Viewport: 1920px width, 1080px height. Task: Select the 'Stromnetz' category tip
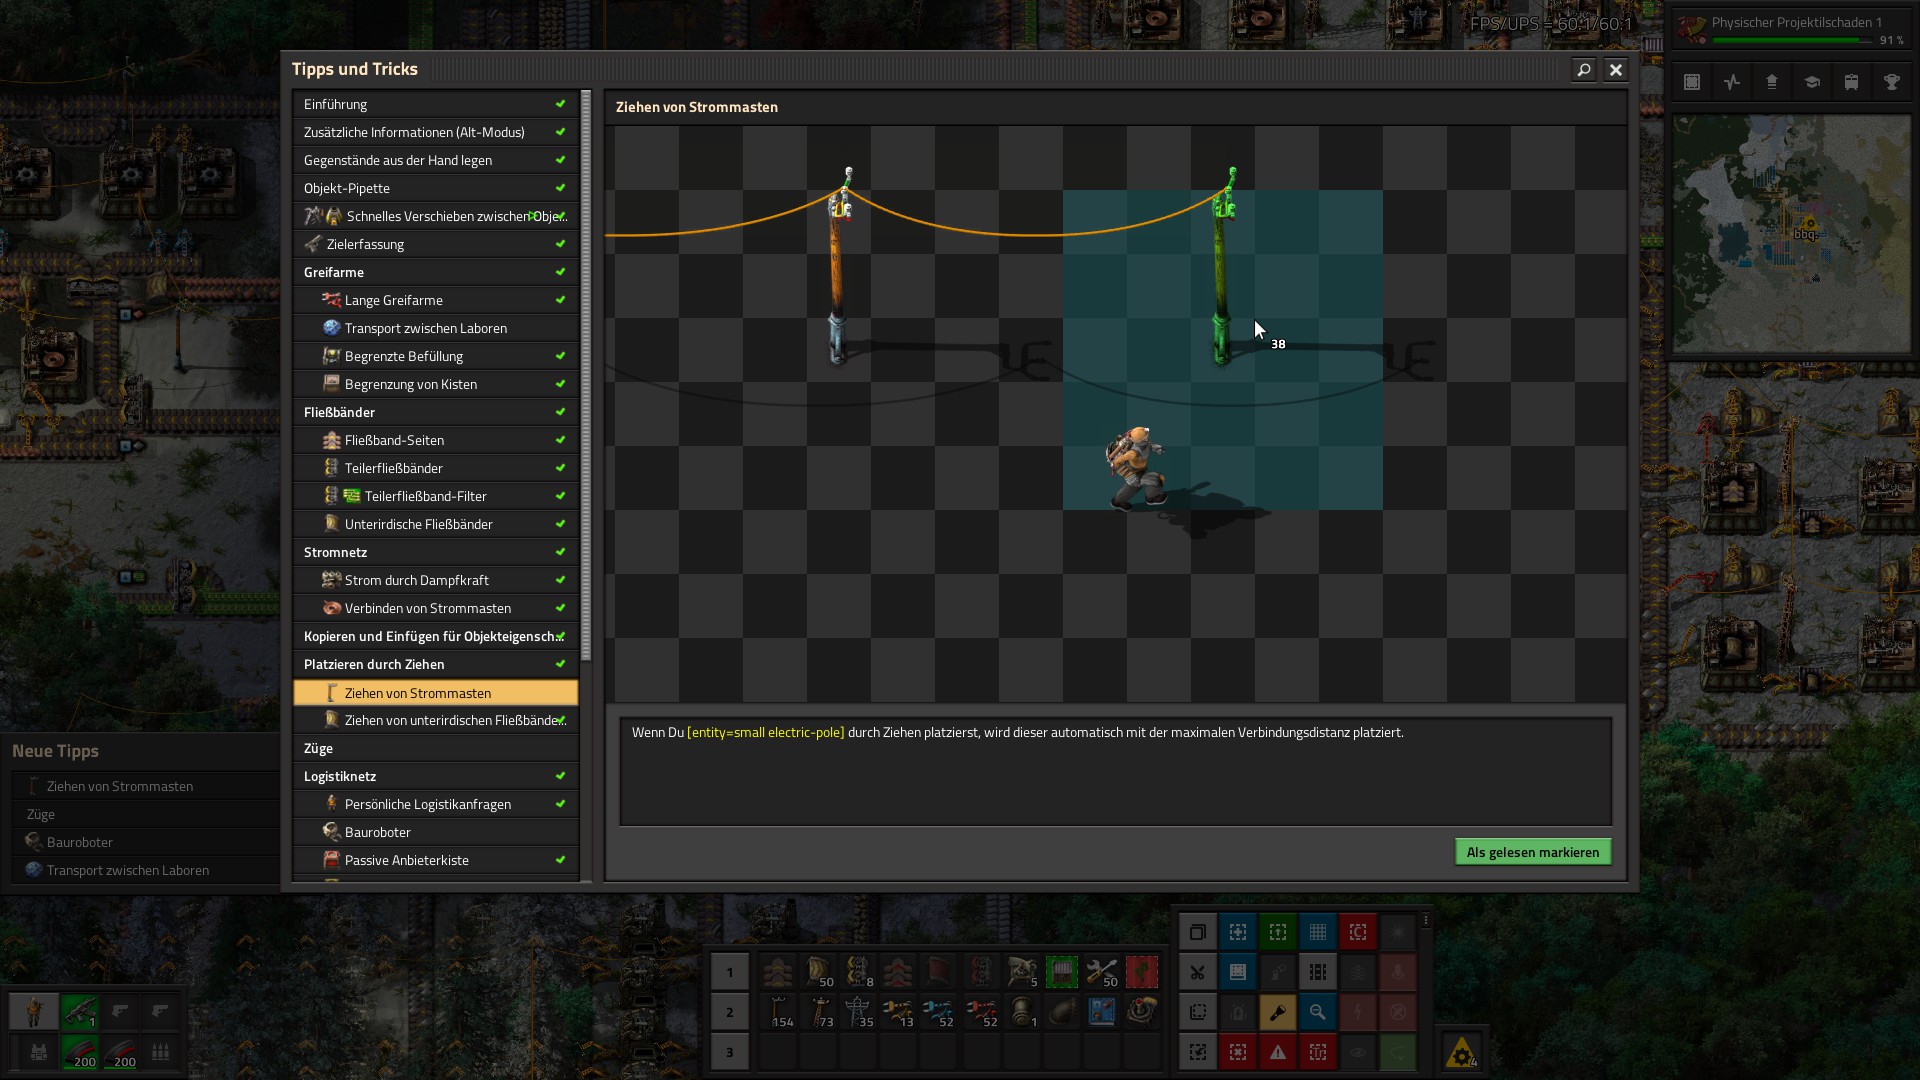point(436,552)
